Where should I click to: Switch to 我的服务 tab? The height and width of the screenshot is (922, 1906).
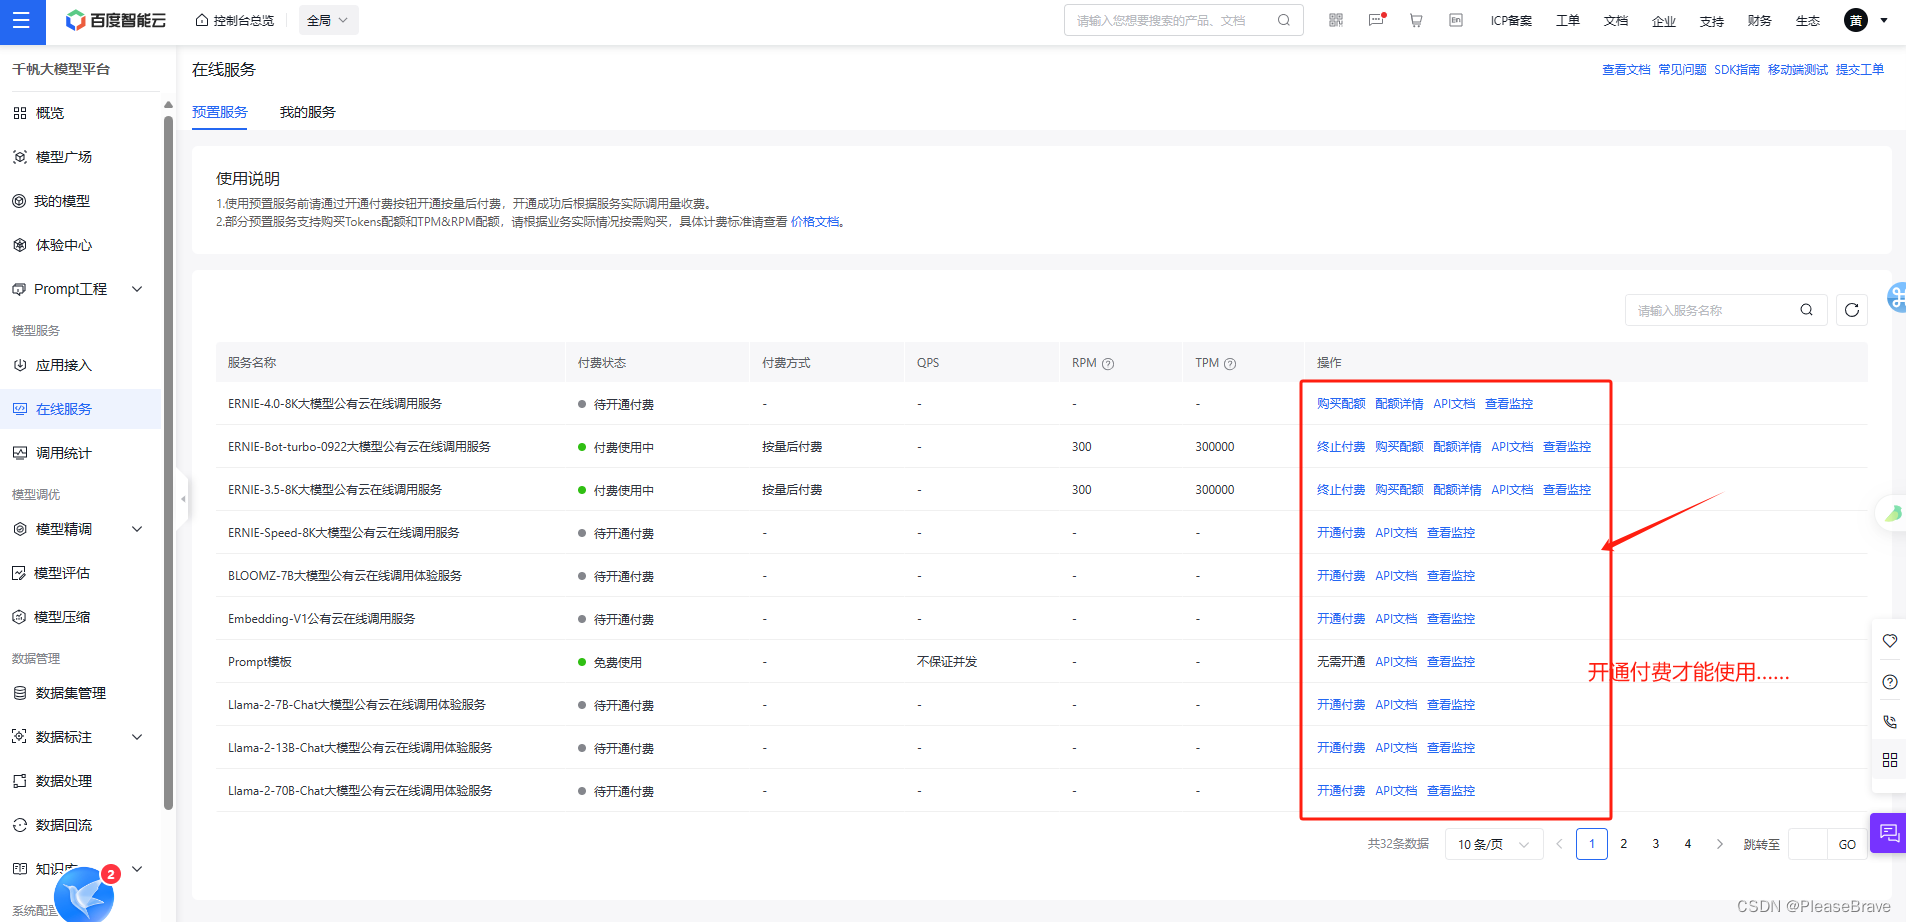pyautogui.click(x=308, y=112)
